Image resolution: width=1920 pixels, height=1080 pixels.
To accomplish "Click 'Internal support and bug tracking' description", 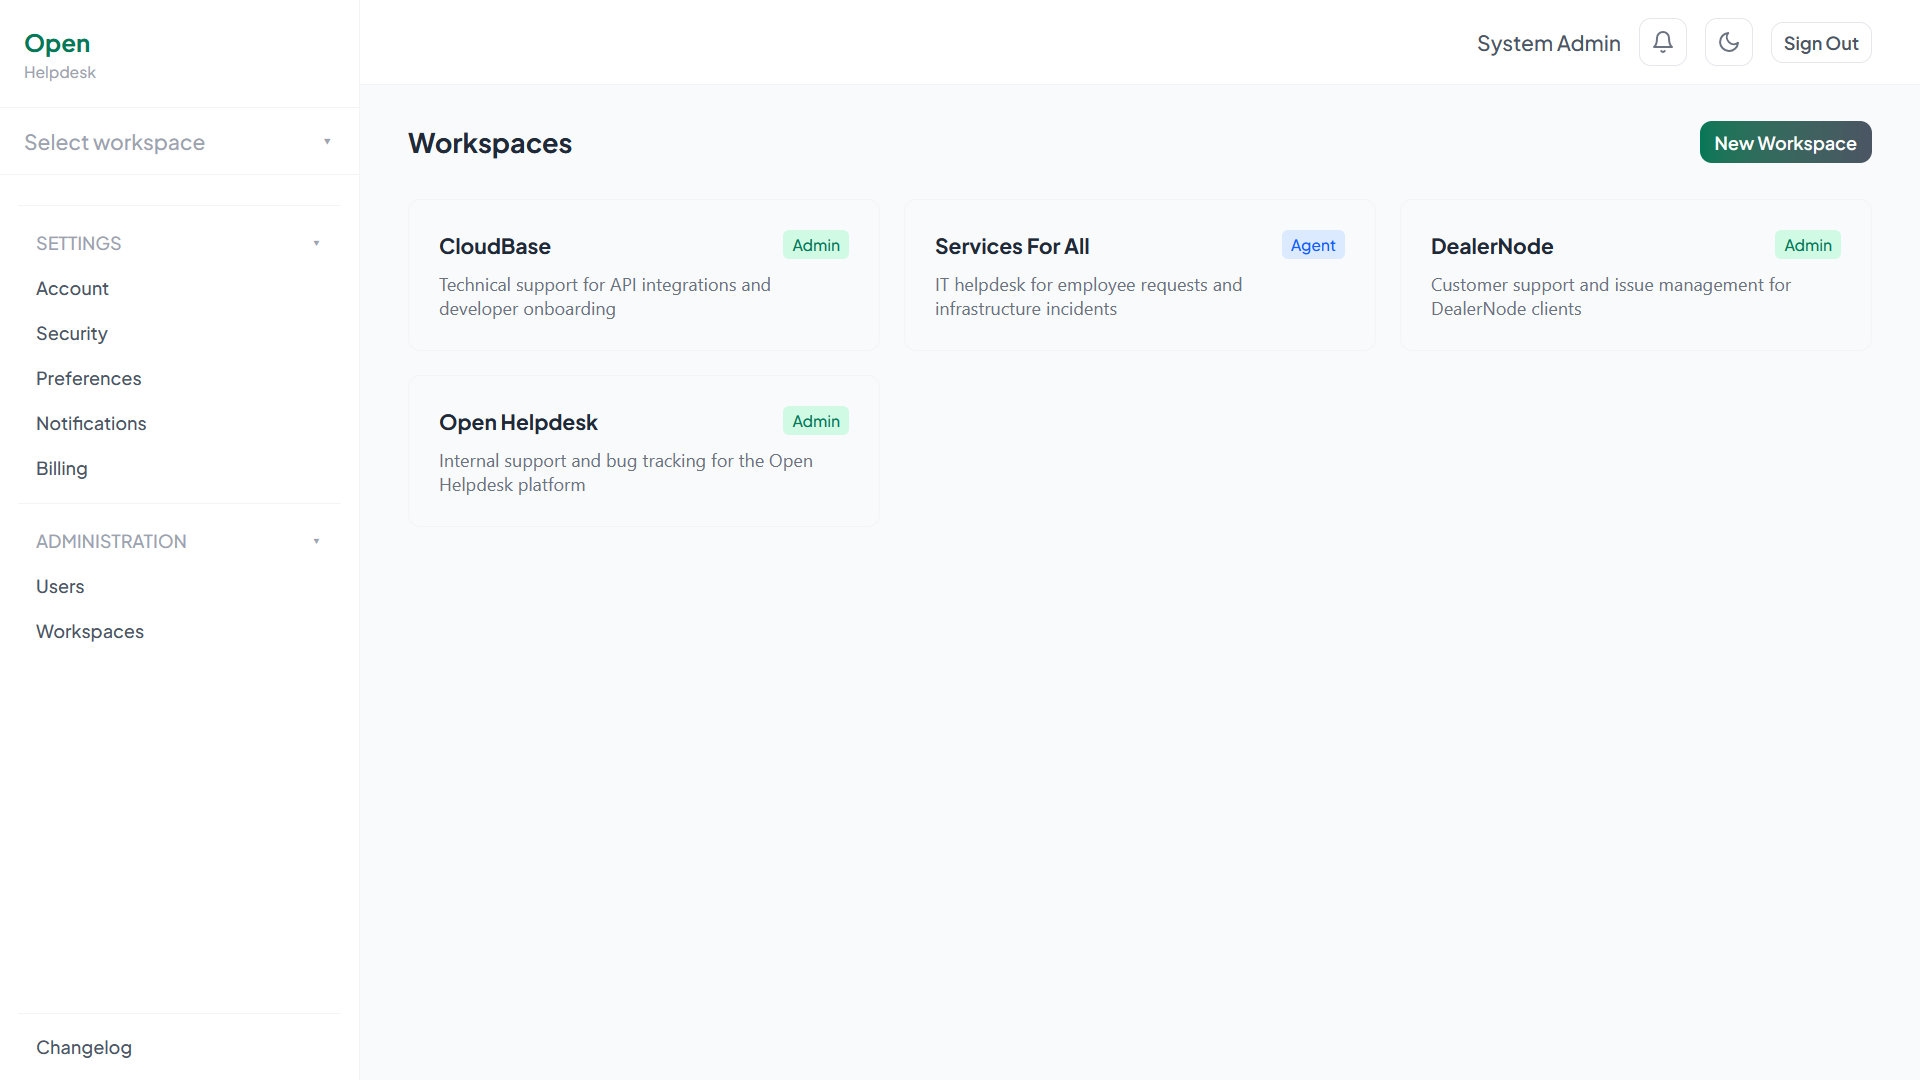I will click(626, 473).
